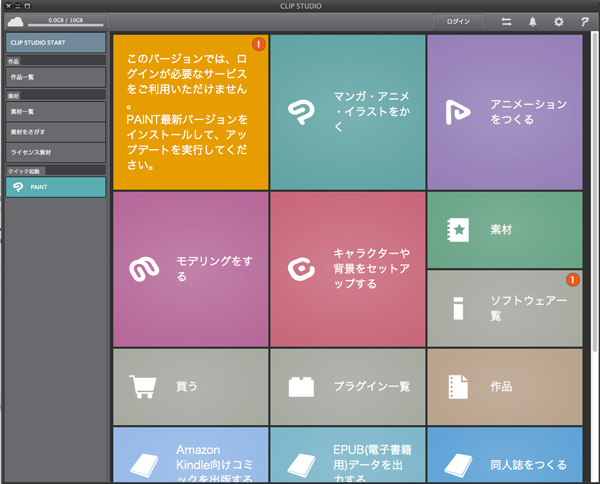Click the ログイン login button
600x484 pixels.
[458, 21]
